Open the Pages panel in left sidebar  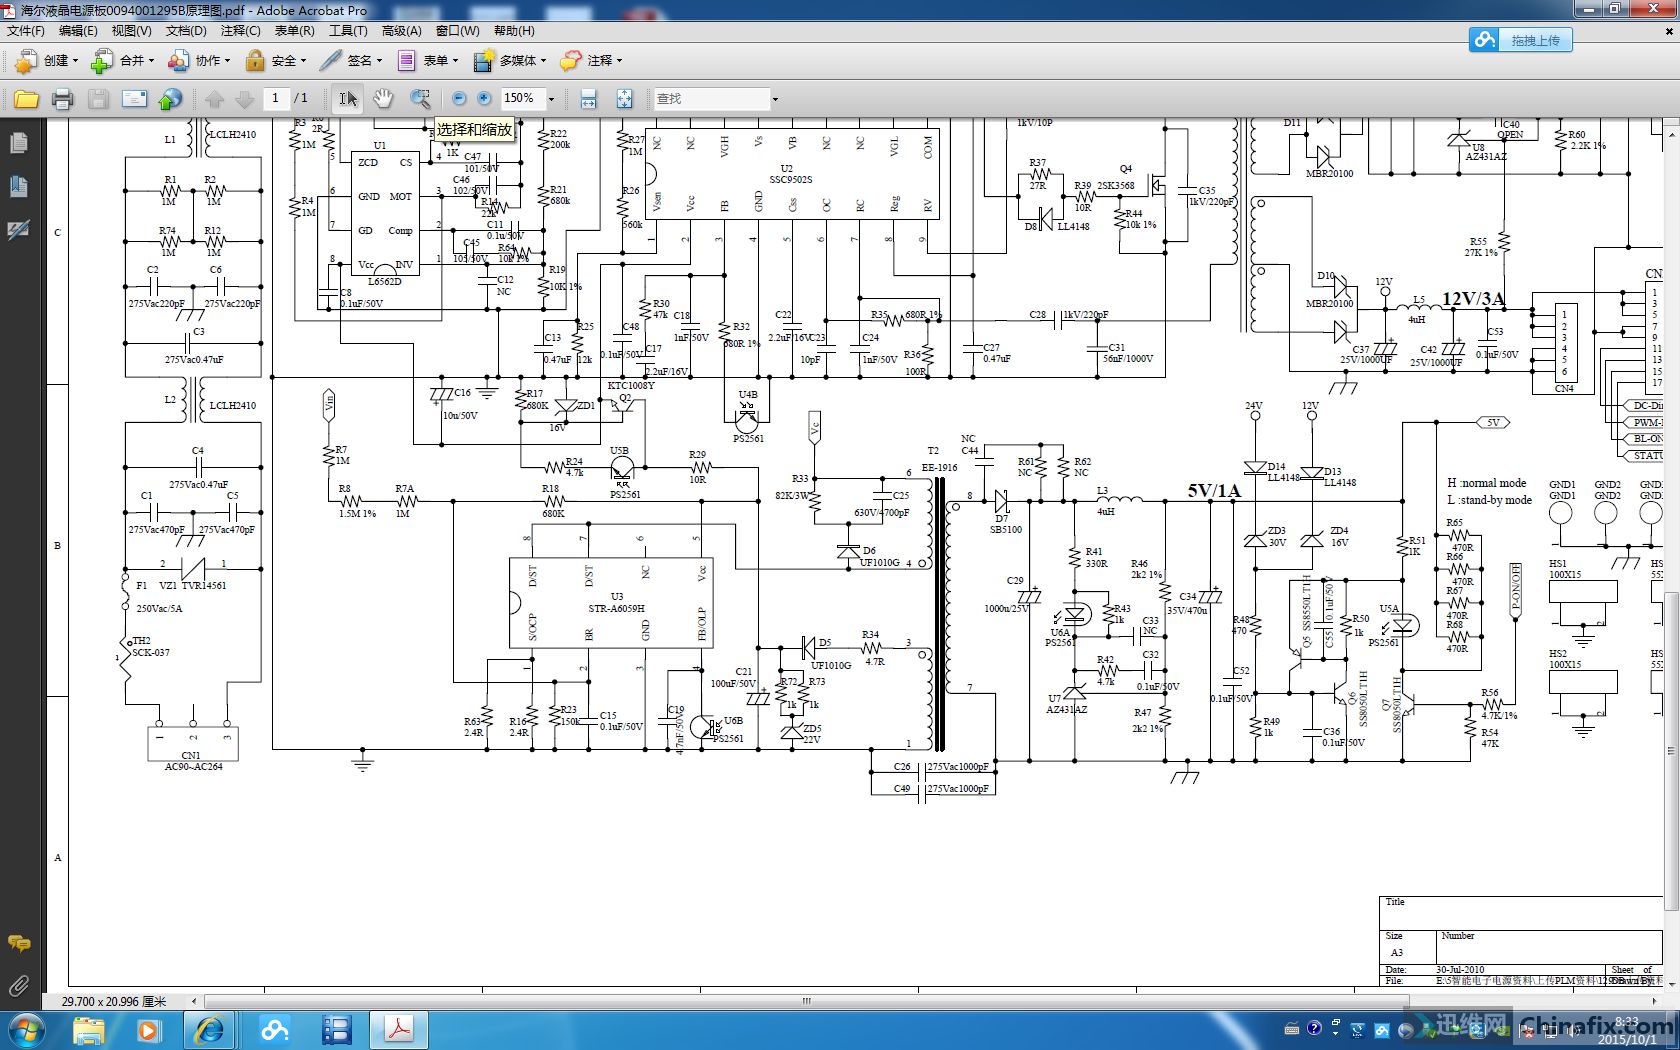[x=18, y=143]
